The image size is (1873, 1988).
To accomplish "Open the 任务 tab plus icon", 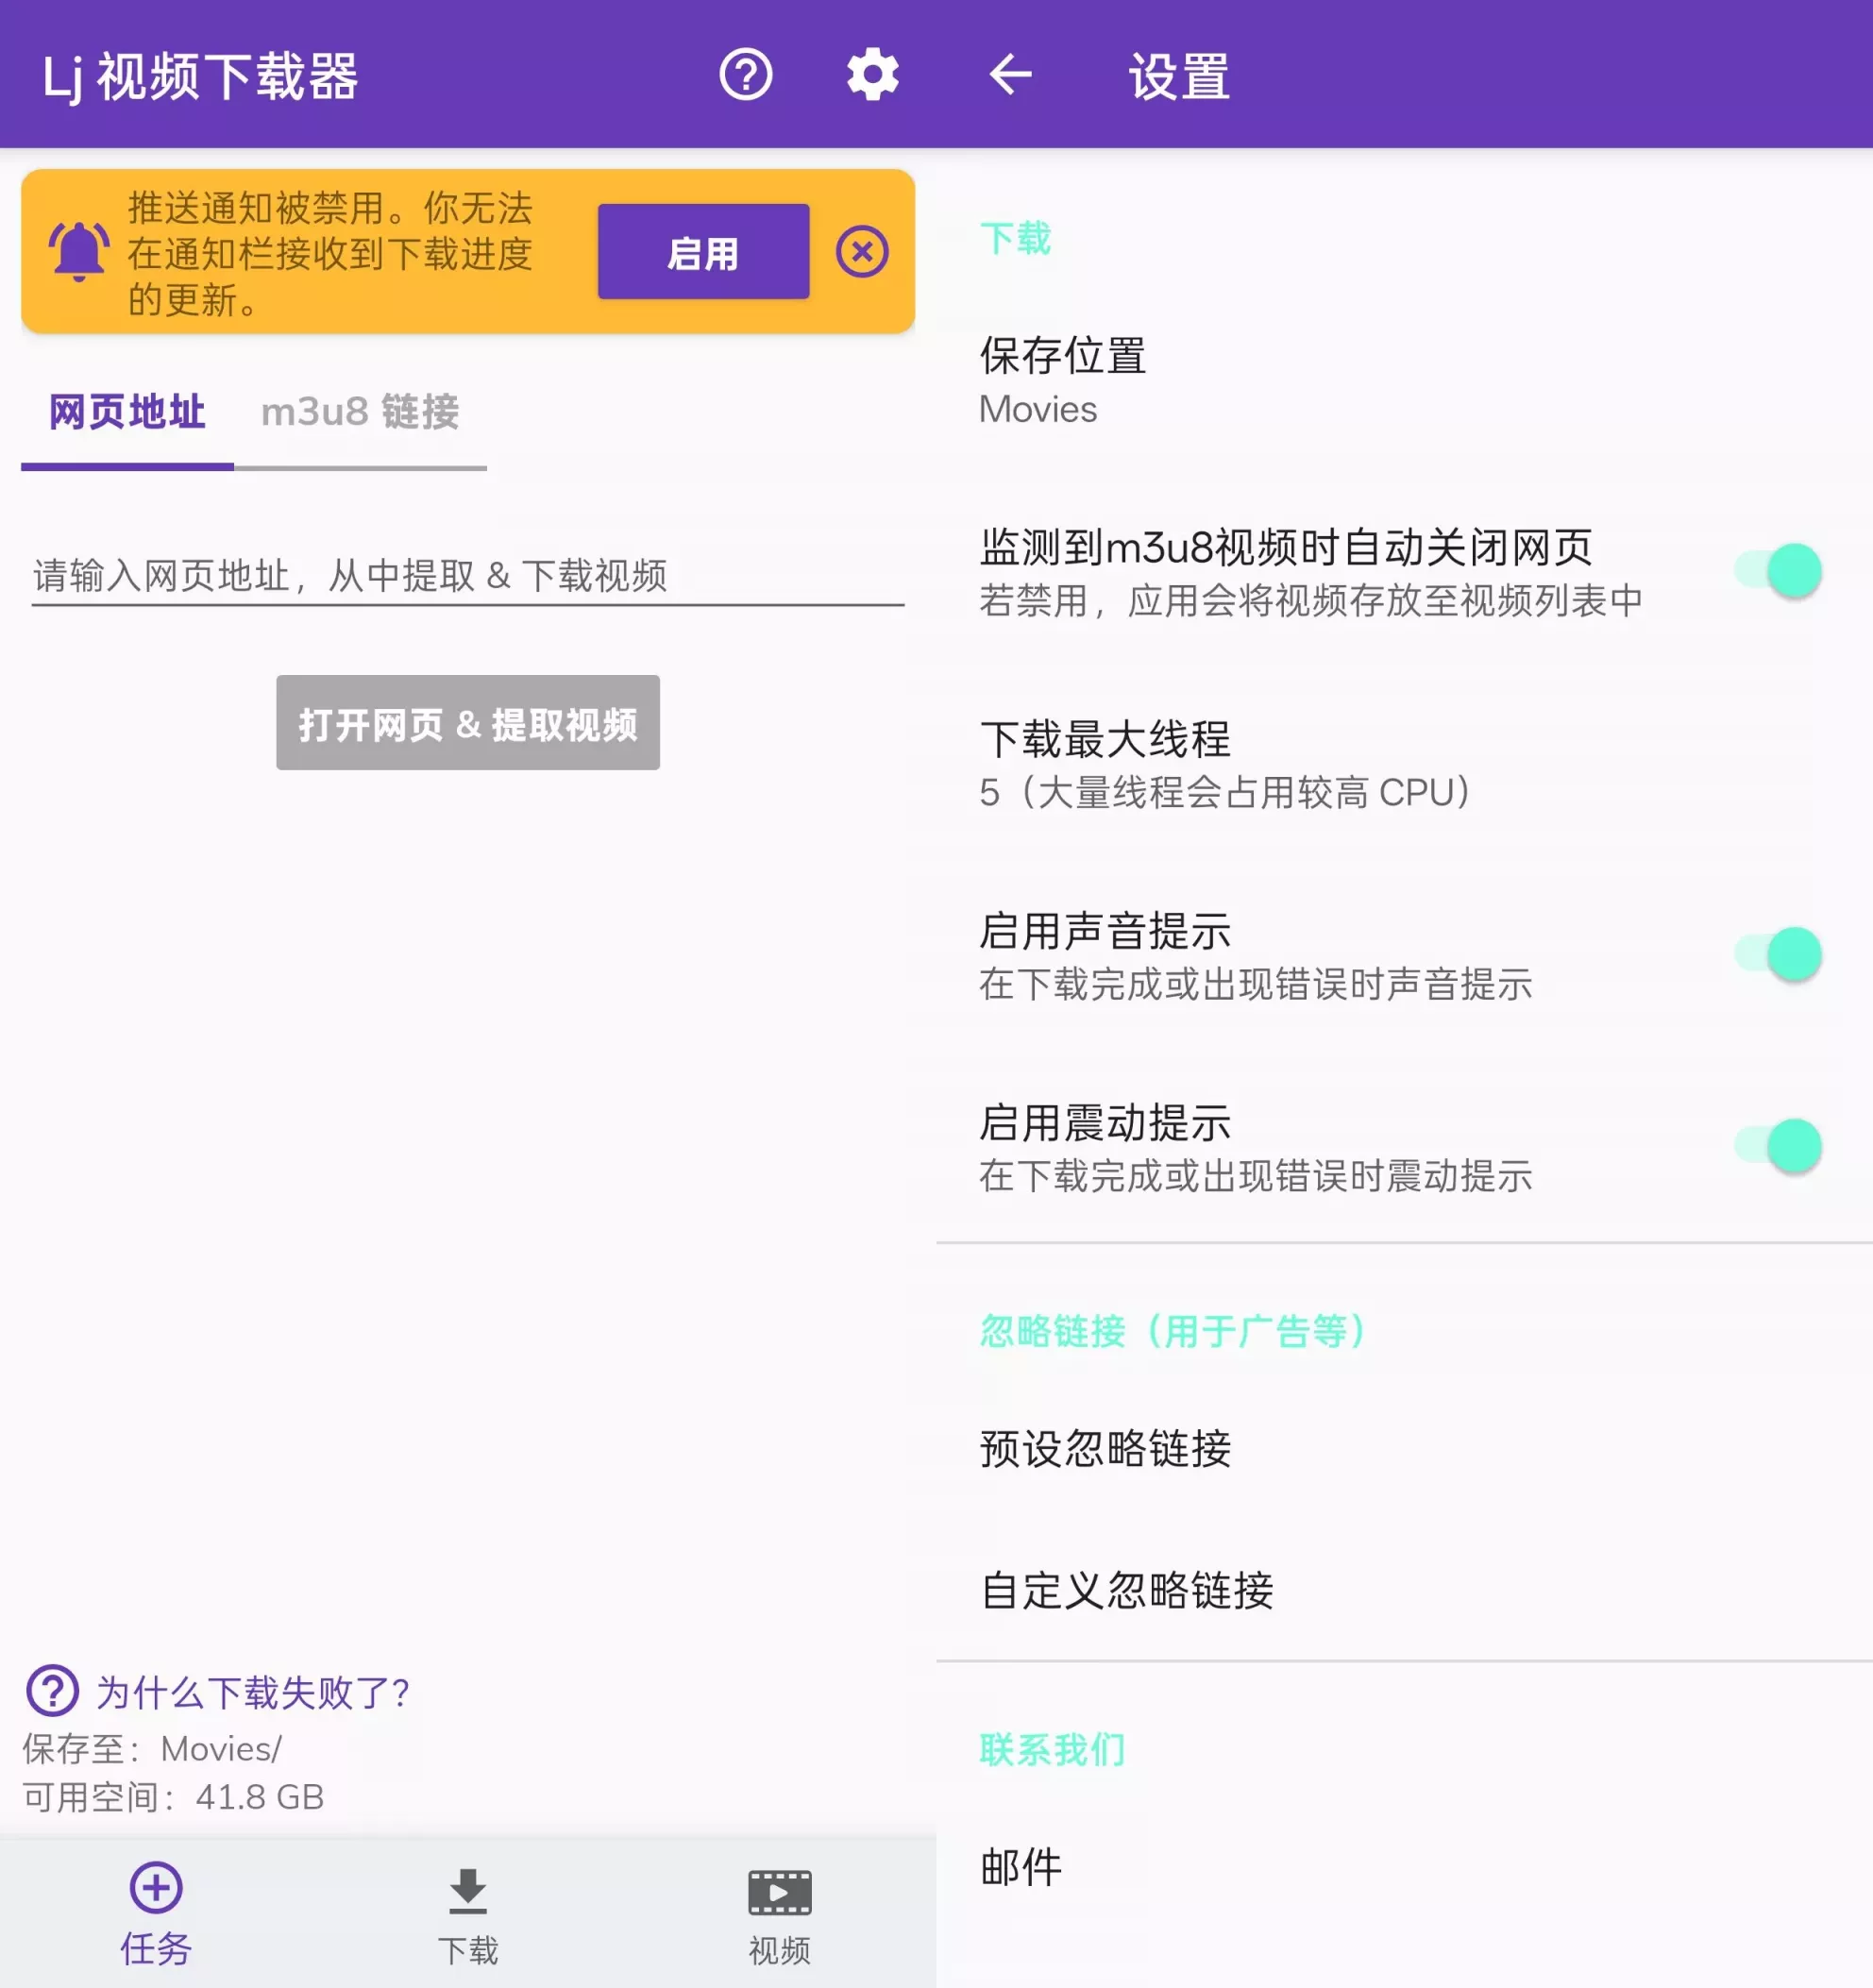I will 156,1887.
